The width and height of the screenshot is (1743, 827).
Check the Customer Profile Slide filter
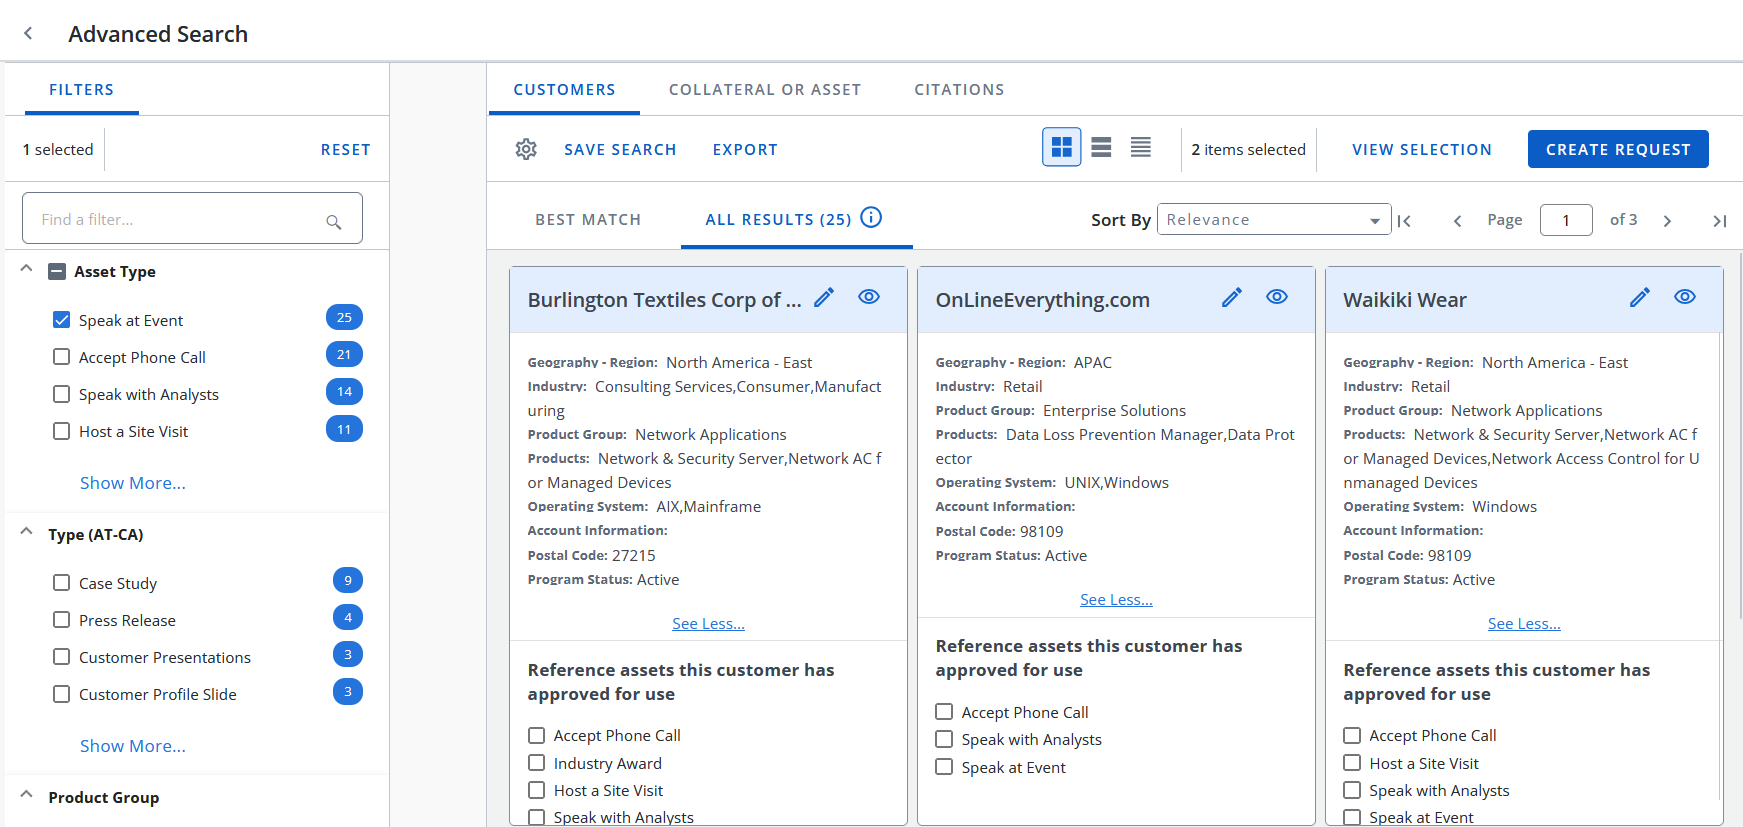click(x=62, y=694)
